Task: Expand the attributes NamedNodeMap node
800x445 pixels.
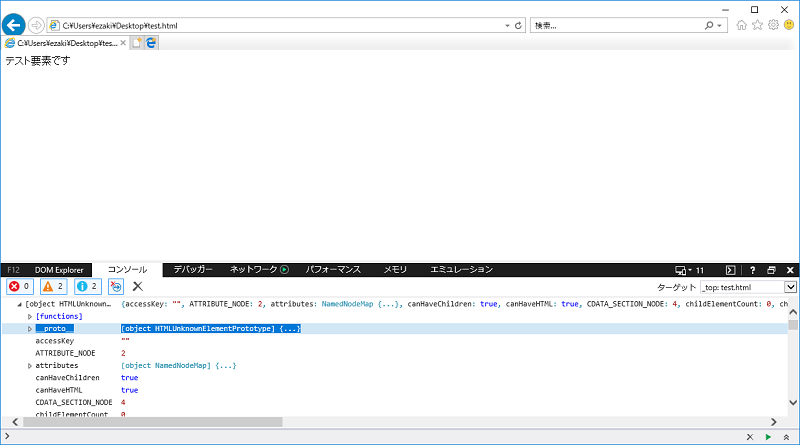Action: coord(30,366)
